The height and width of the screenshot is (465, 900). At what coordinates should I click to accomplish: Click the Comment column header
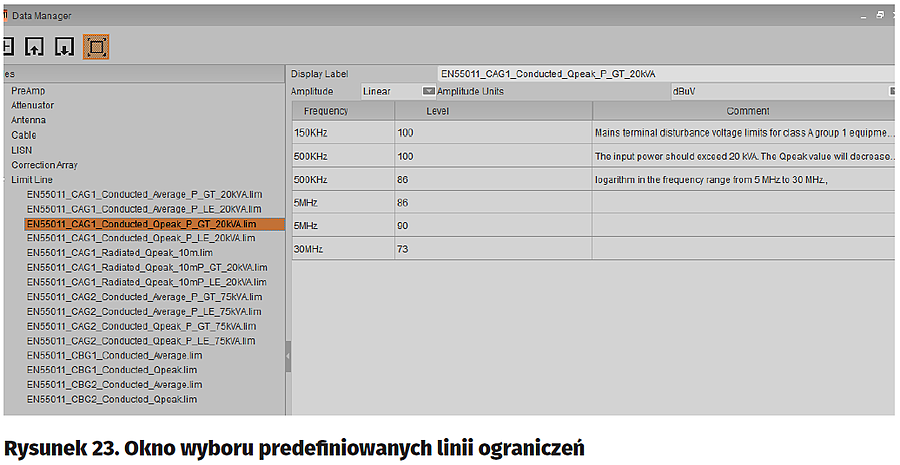[x=747, y=110]
